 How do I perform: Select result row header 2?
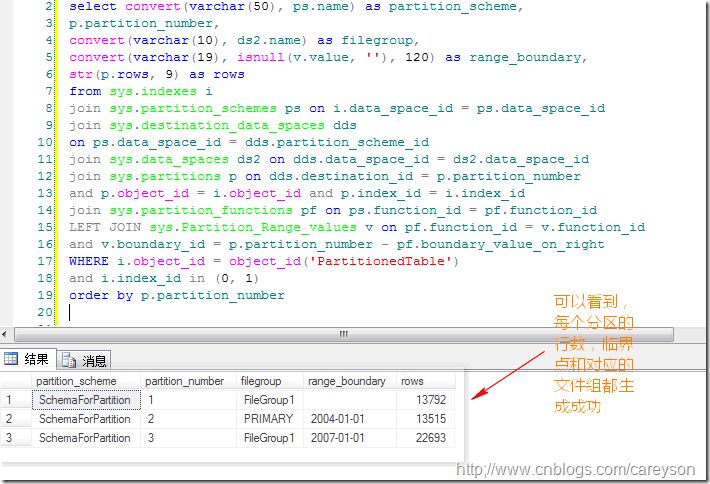click(x=16, y=419)
